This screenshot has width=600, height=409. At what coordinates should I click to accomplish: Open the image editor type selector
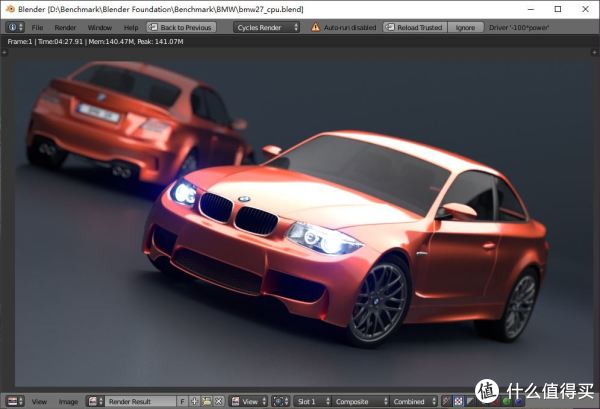click(15, 401)
